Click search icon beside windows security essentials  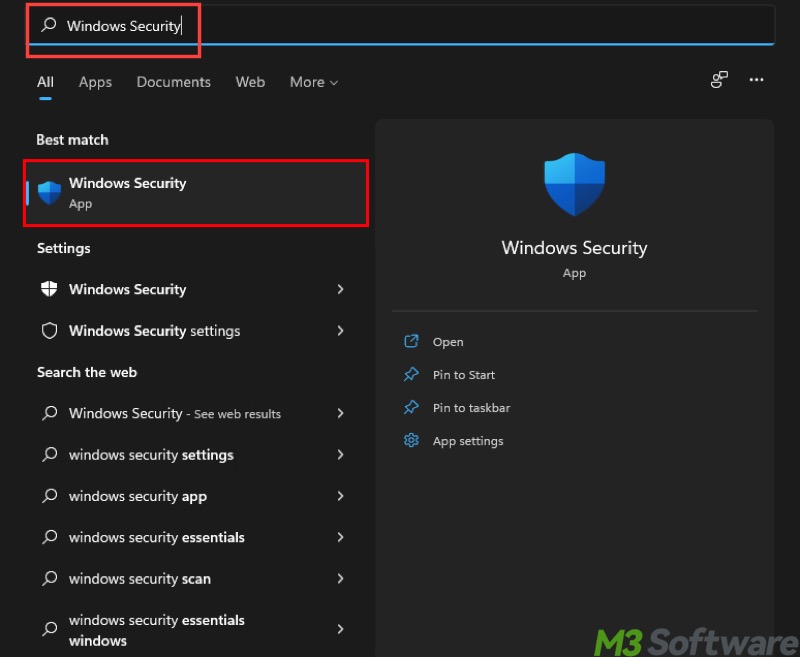49,537
